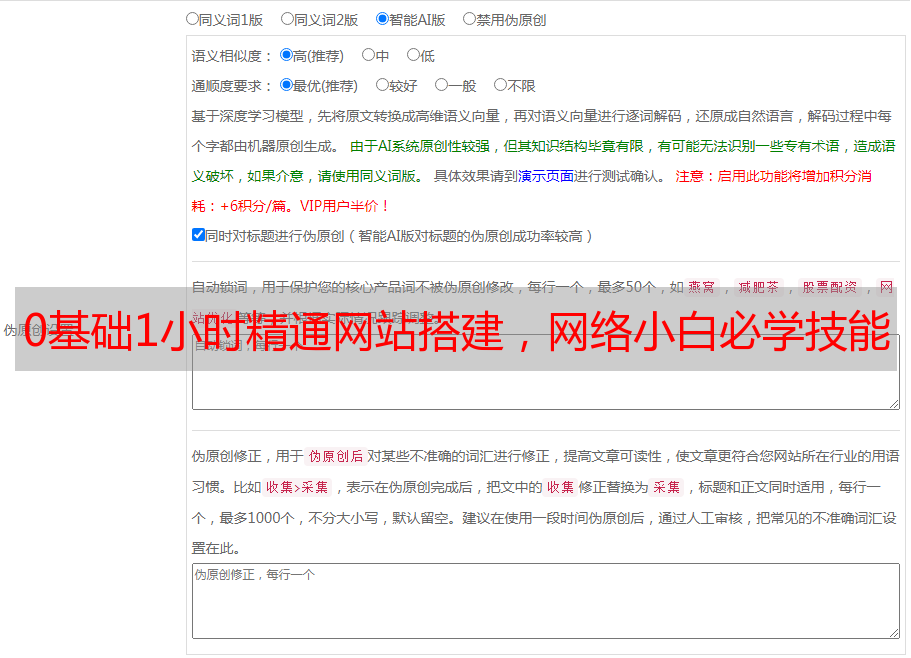
Task: Set 通顺度要求 to 较好
Action: [x=382, y=85]
